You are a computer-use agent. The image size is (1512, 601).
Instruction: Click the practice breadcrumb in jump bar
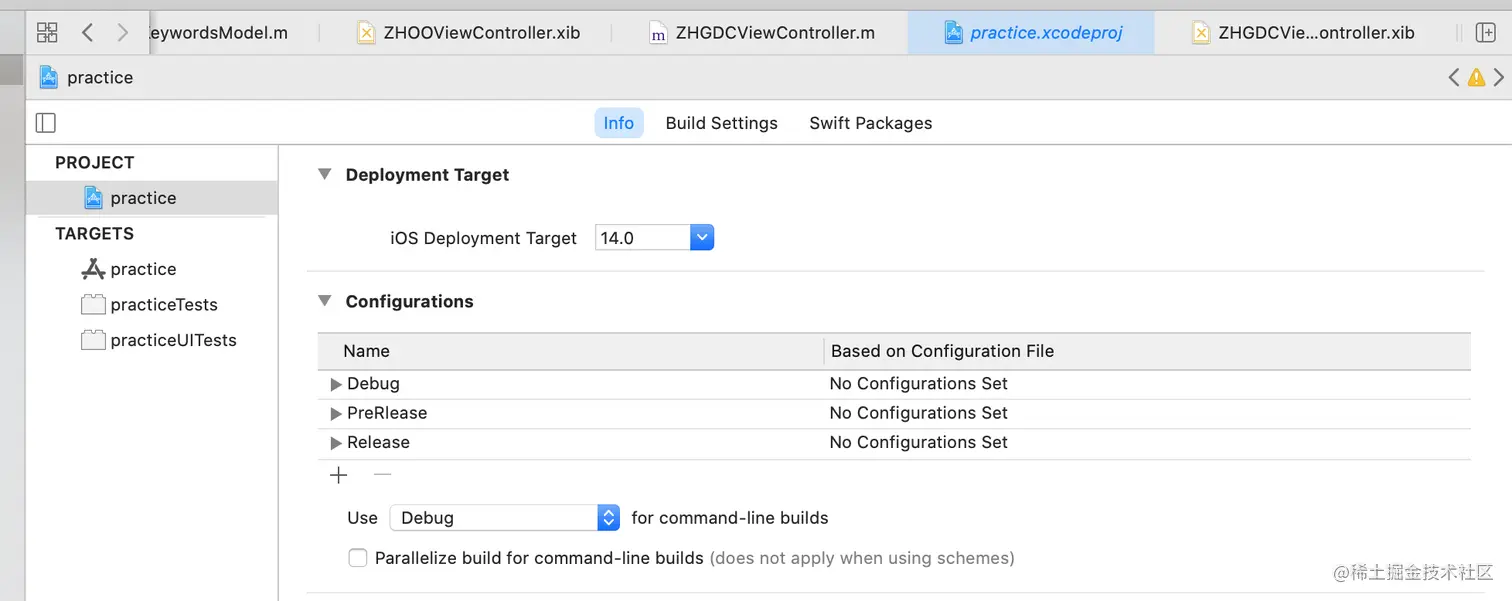point(99,78)
